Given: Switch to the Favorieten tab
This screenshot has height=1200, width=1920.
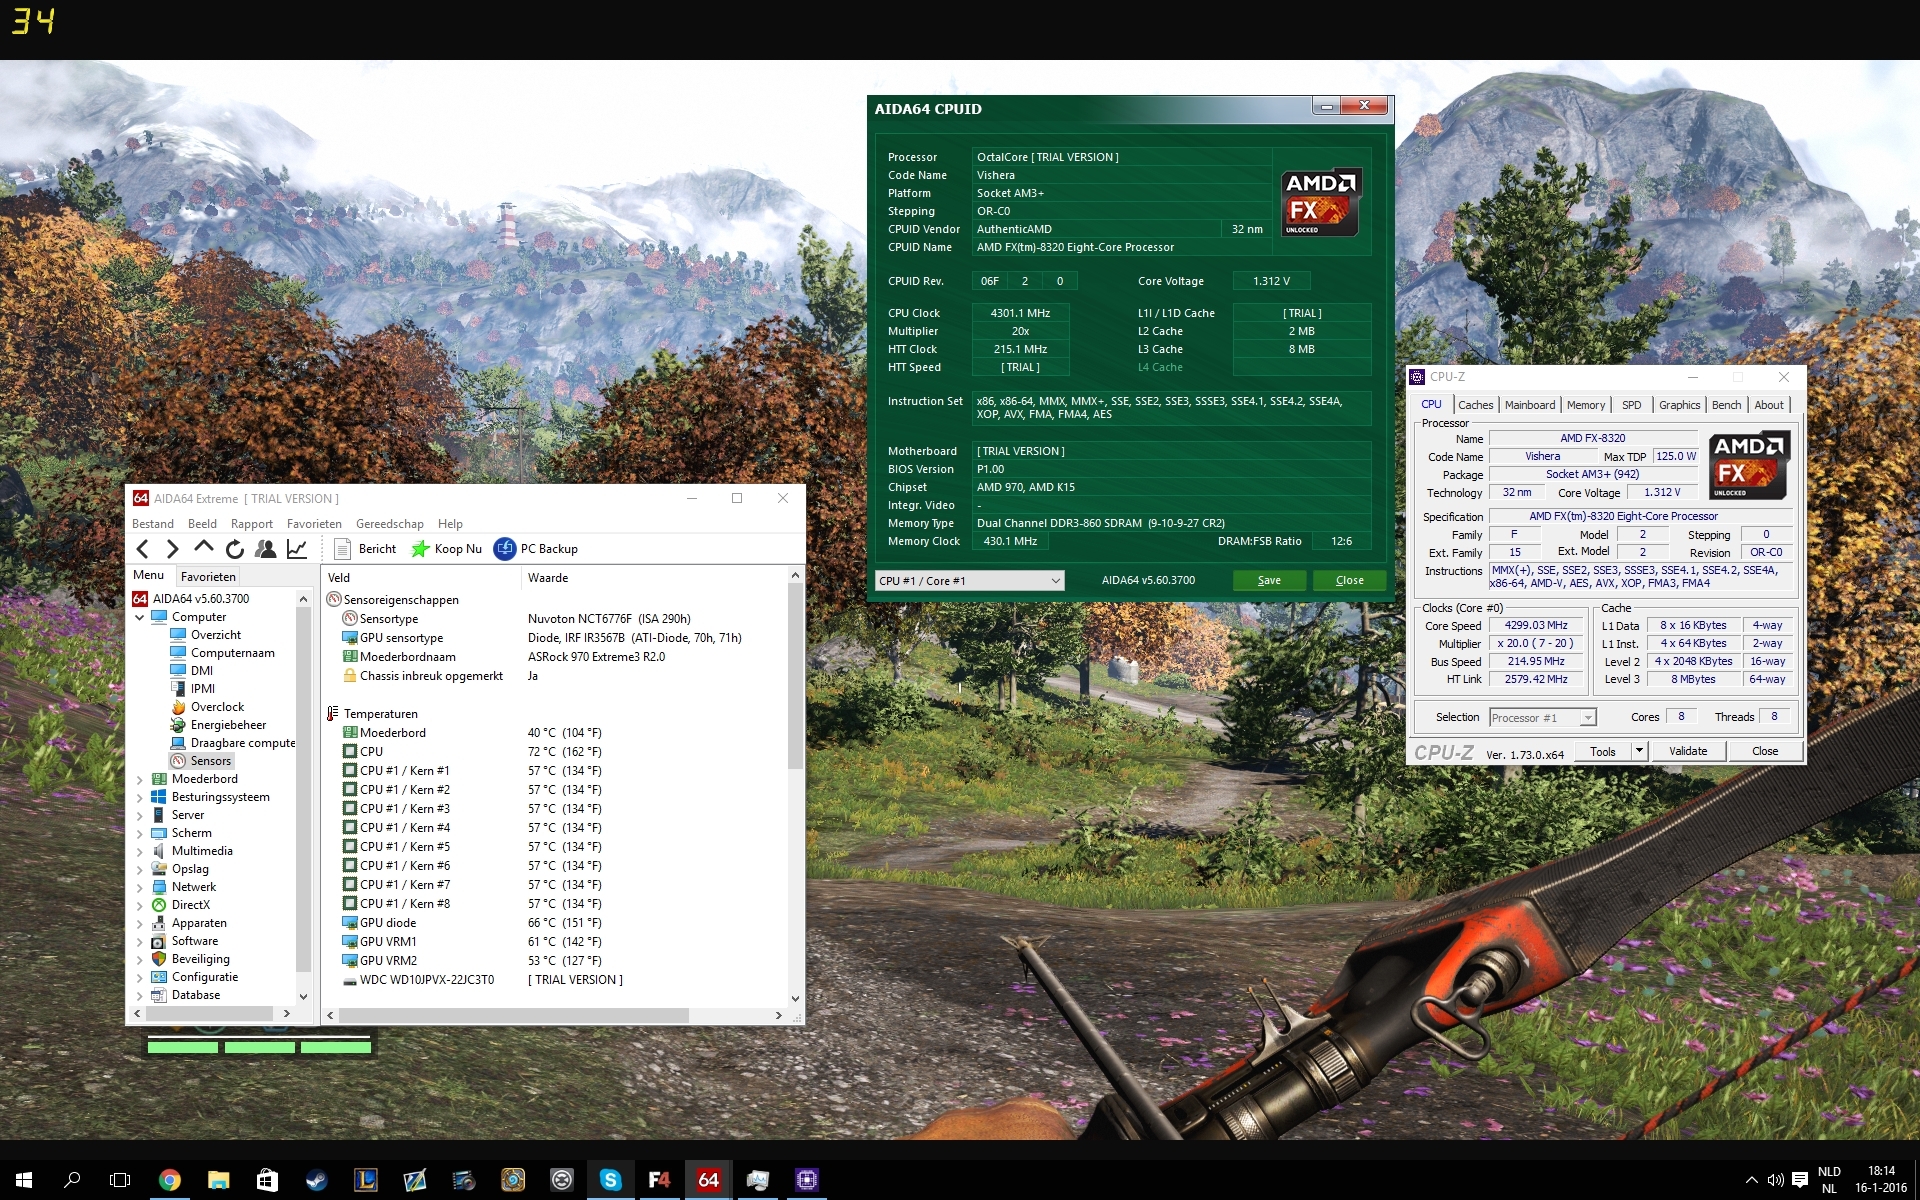Looking at the screenshot, I should click(208, 577).
